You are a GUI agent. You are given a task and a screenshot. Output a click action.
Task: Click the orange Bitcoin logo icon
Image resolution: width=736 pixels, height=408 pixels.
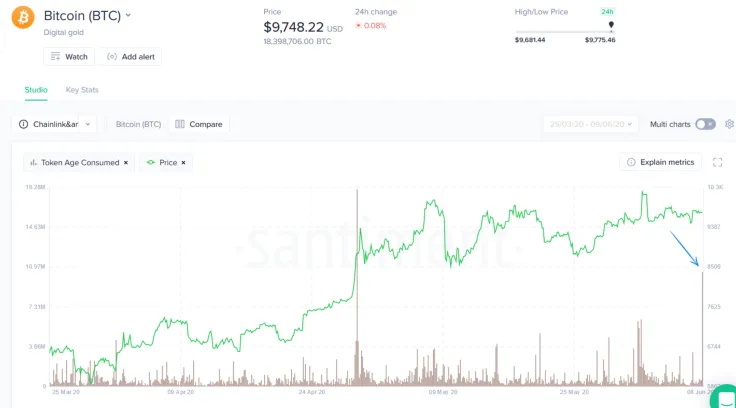[x=23, y=17]
